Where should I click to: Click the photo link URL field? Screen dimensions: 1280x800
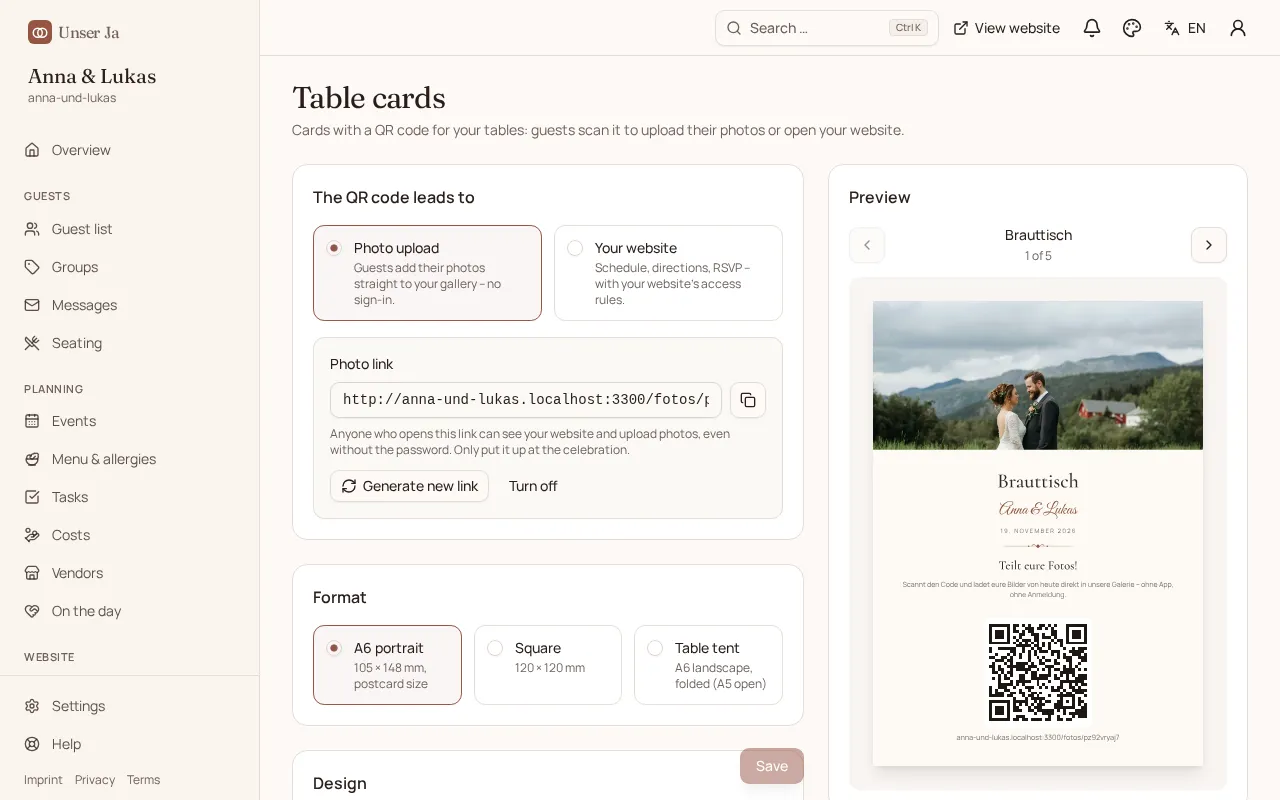(x=526, y=400)
